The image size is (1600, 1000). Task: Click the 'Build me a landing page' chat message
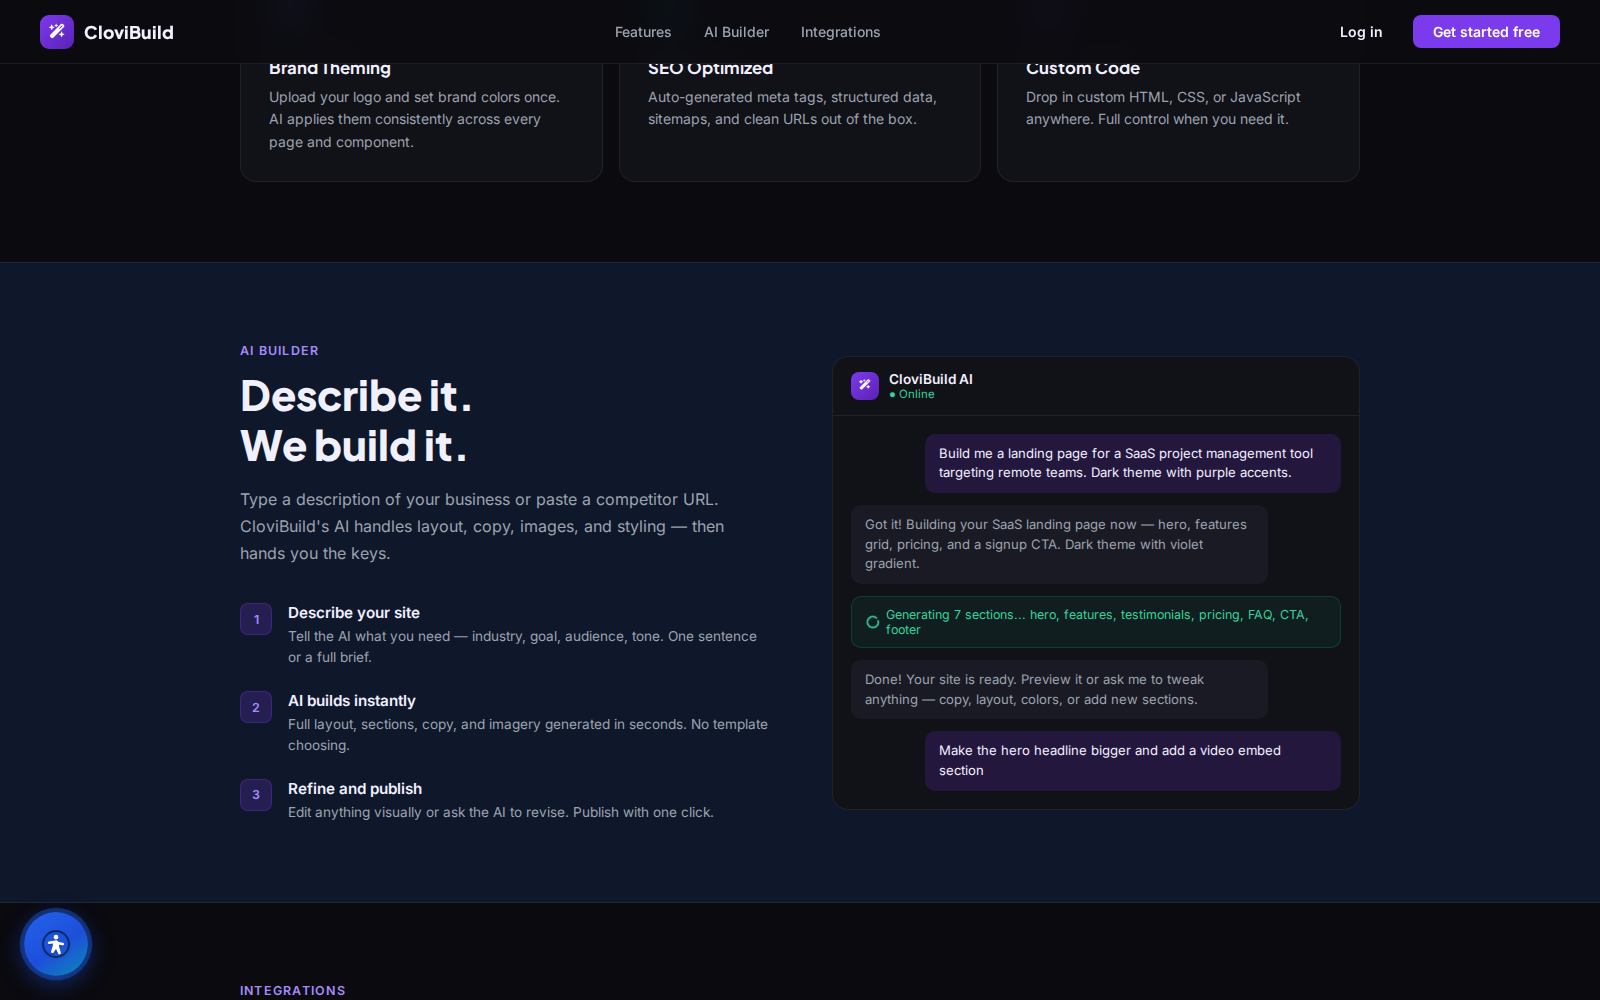click(1133, 463)
